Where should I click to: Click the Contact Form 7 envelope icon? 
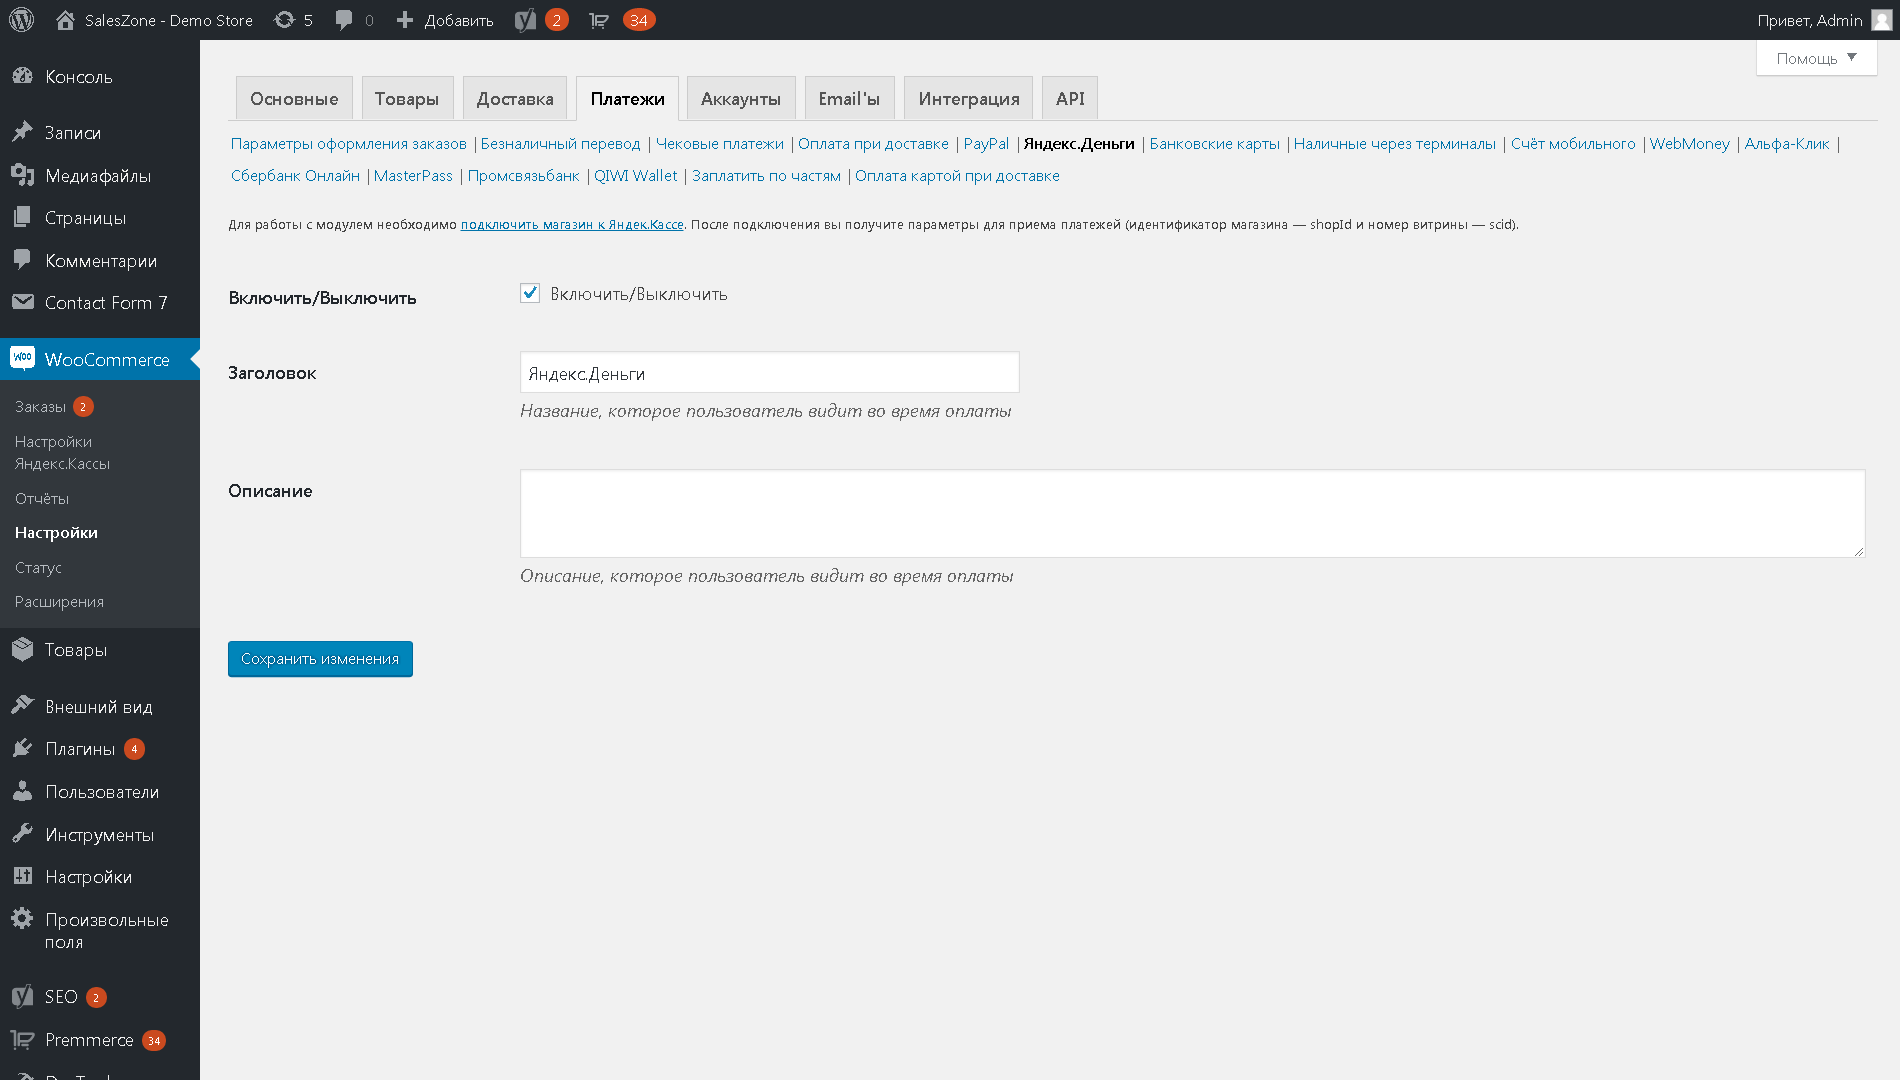(x=23, y=302)
